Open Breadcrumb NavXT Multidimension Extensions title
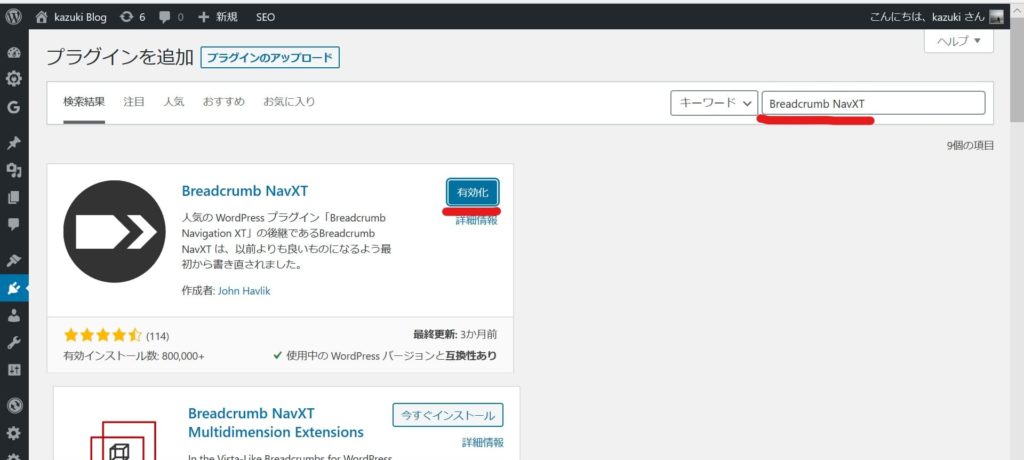Screen dimensions: 1024x460 pos(276,423)
